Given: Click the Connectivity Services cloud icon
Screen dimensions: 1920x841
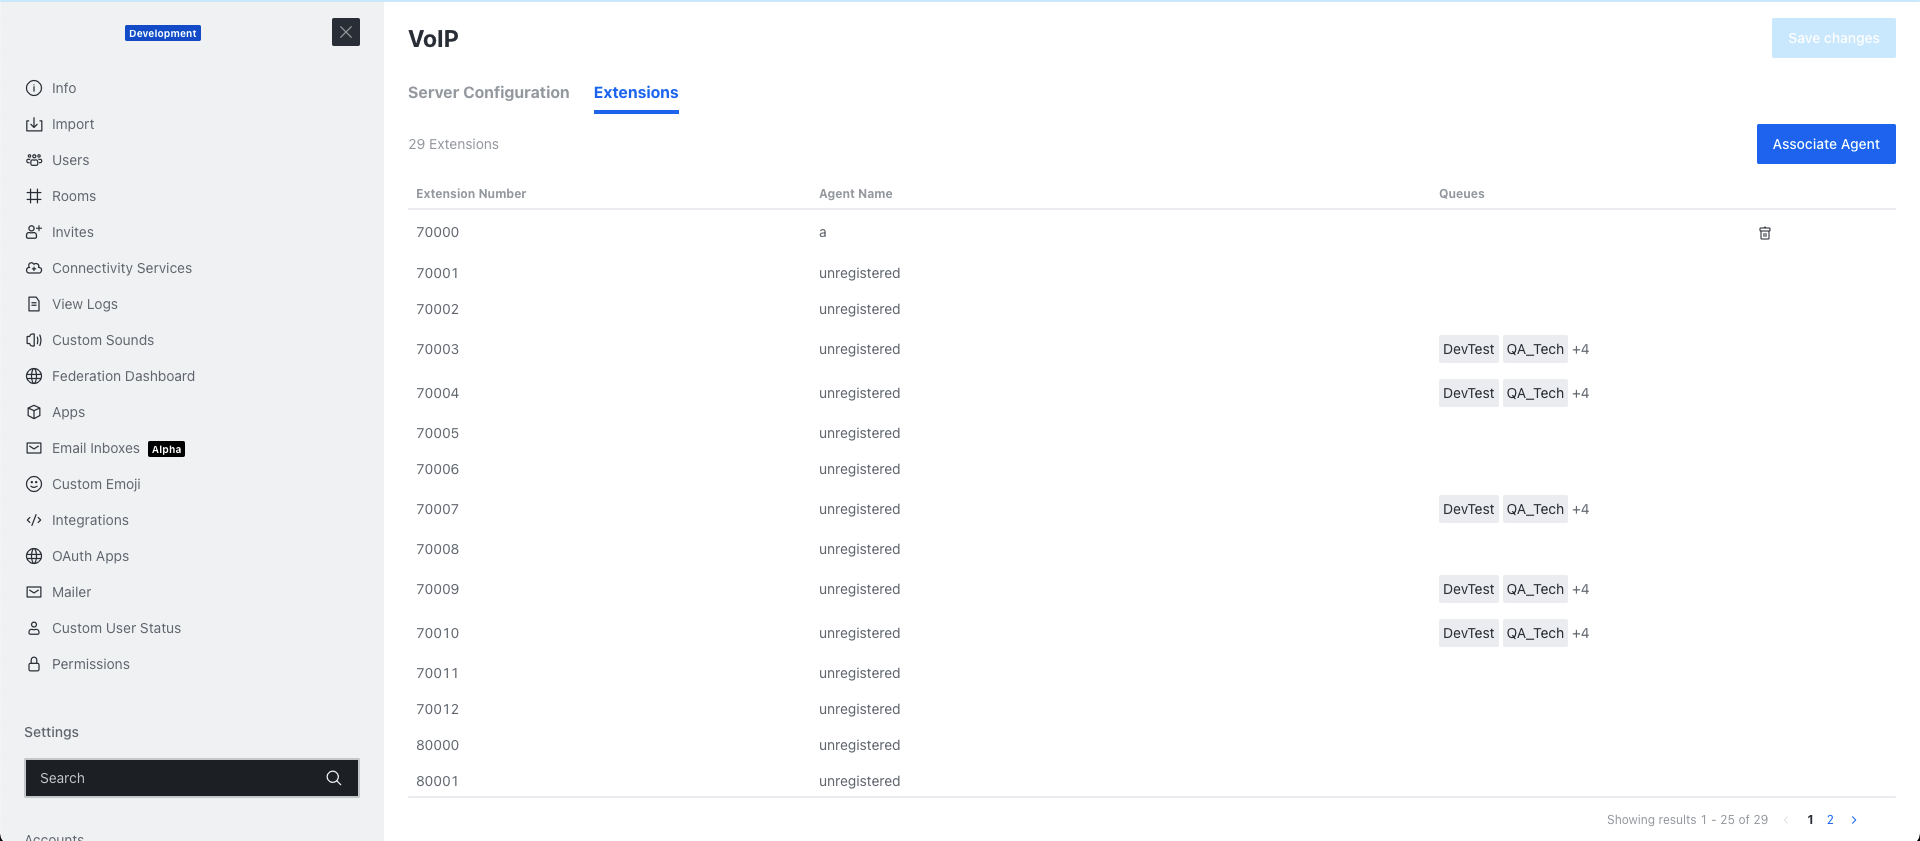Looking at the screenshot, I should [34, 268].
